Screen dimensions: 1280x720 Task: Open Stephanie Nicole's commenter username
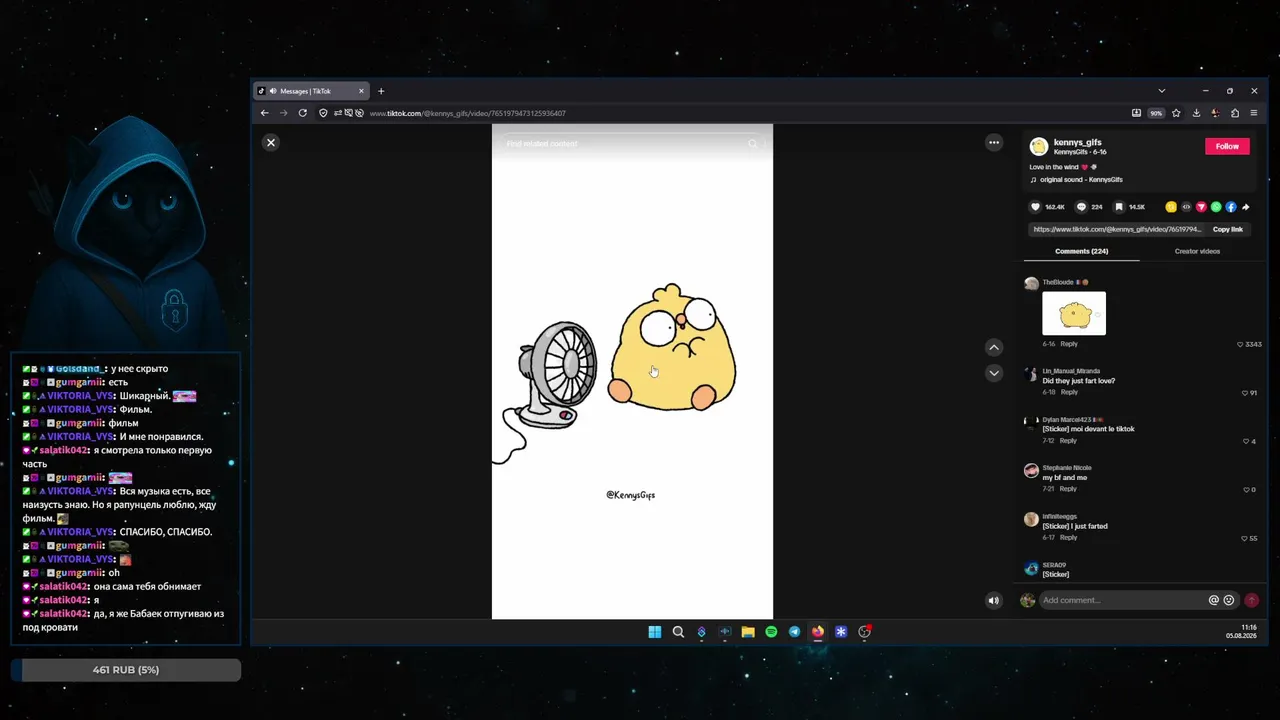tap(1067, 468)
